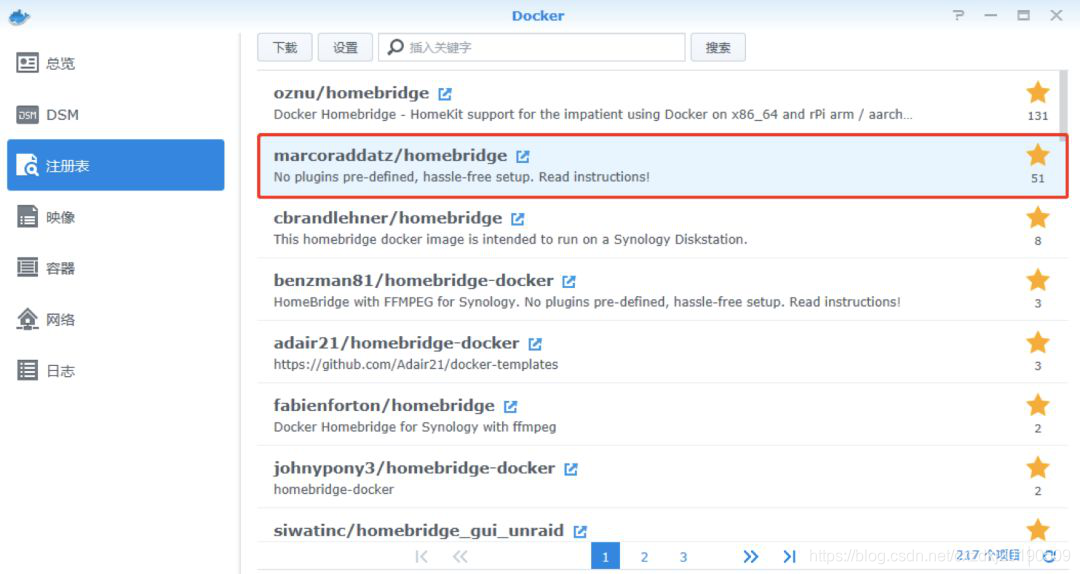Go to page 2 of results

(x=644, y=557)
